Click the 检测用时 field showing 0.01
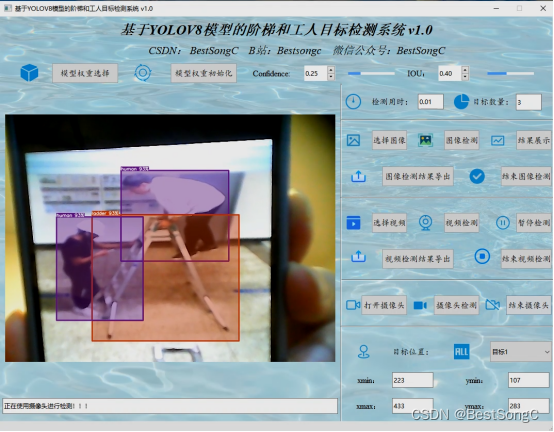Image resolution: width=554 pixels, height=432 pixels. [x=430, y=102]
